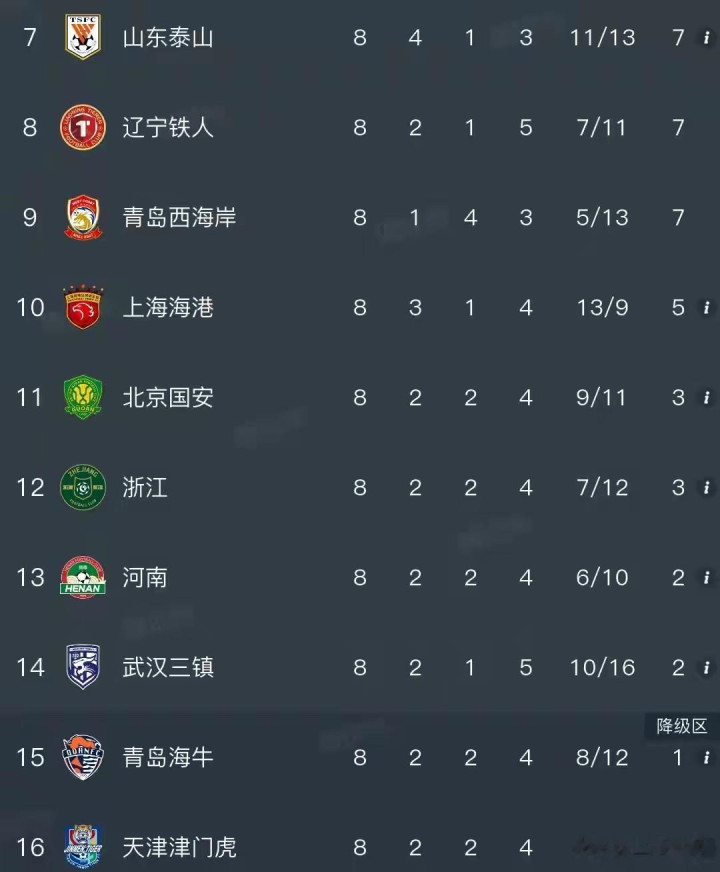
Task: Open the Henan team logo
Action: tap(83, 578)
